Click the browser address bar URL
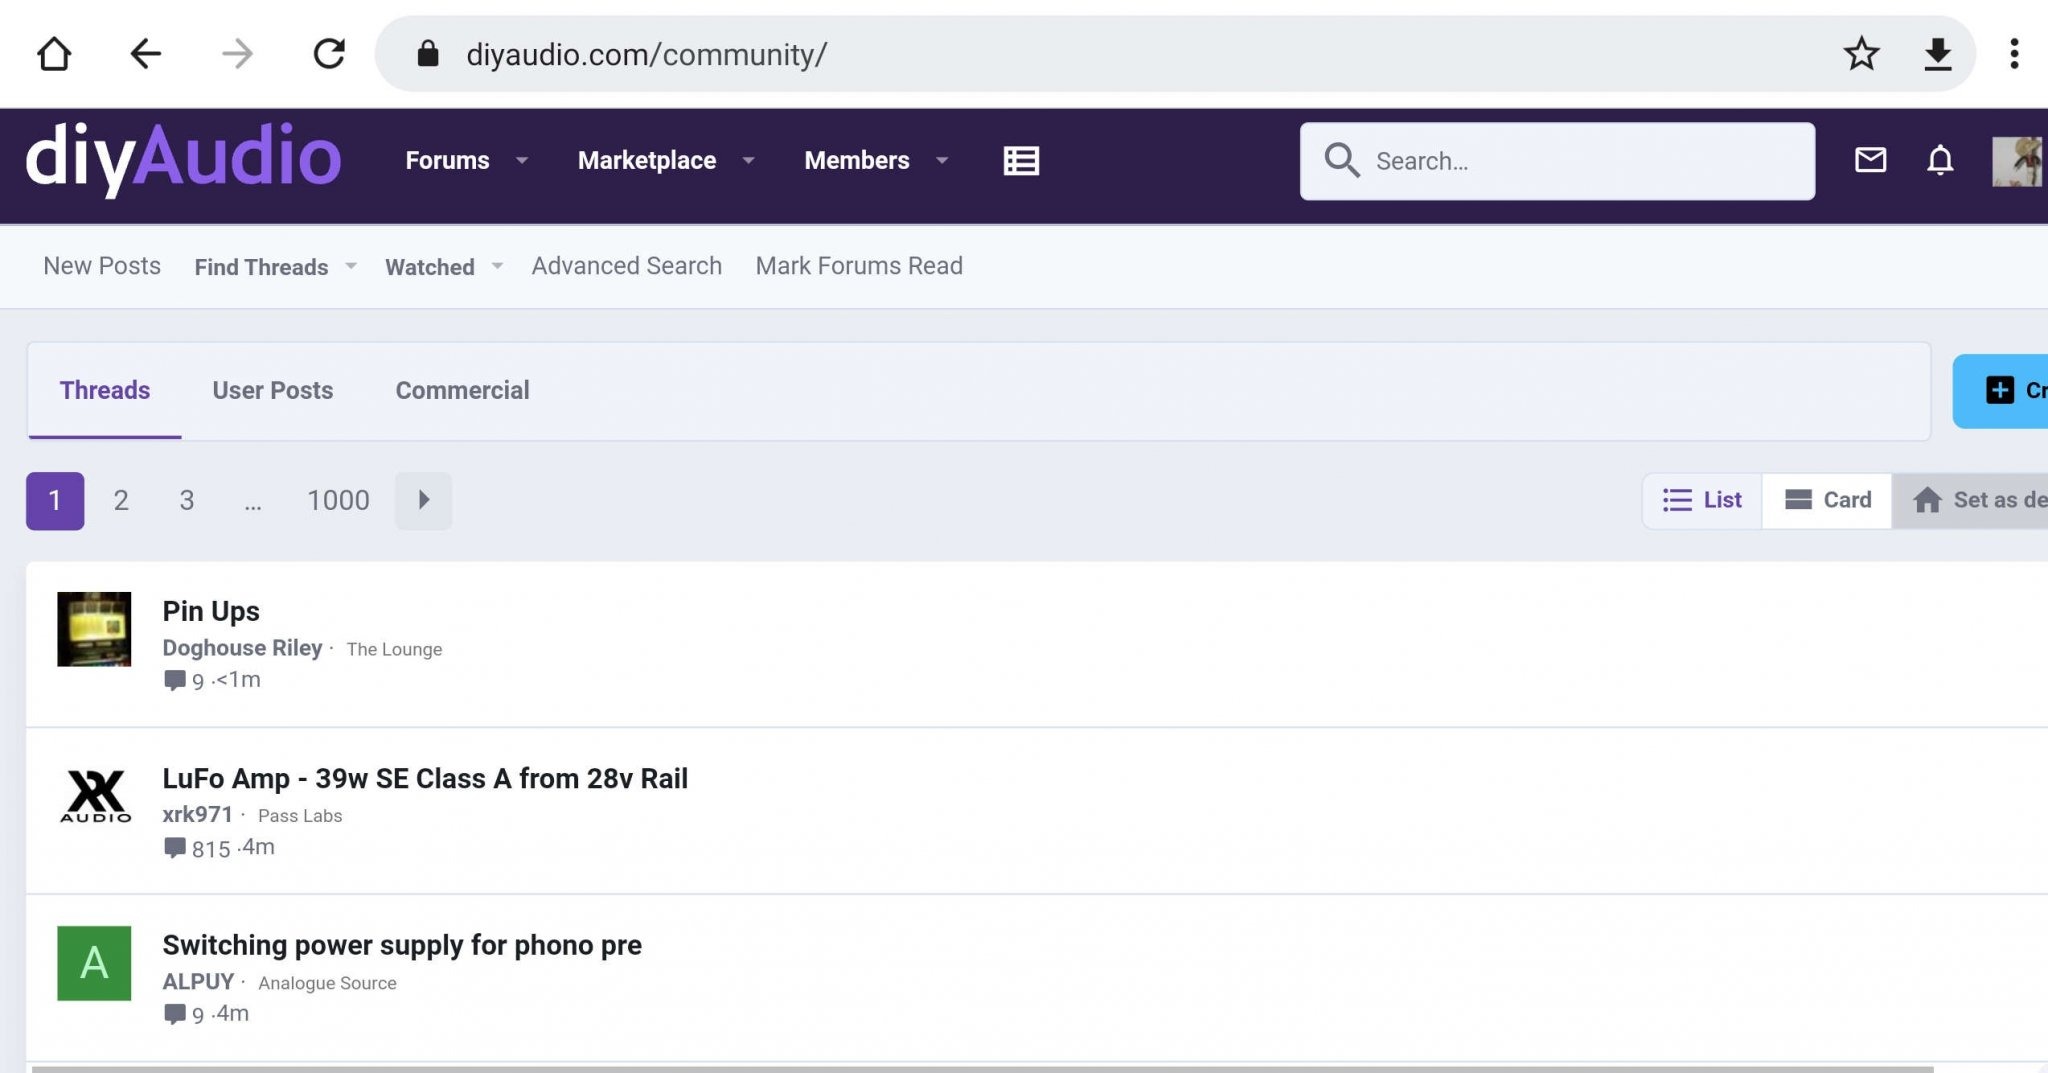This screenshot has height=1073, width=2048. 647,54
